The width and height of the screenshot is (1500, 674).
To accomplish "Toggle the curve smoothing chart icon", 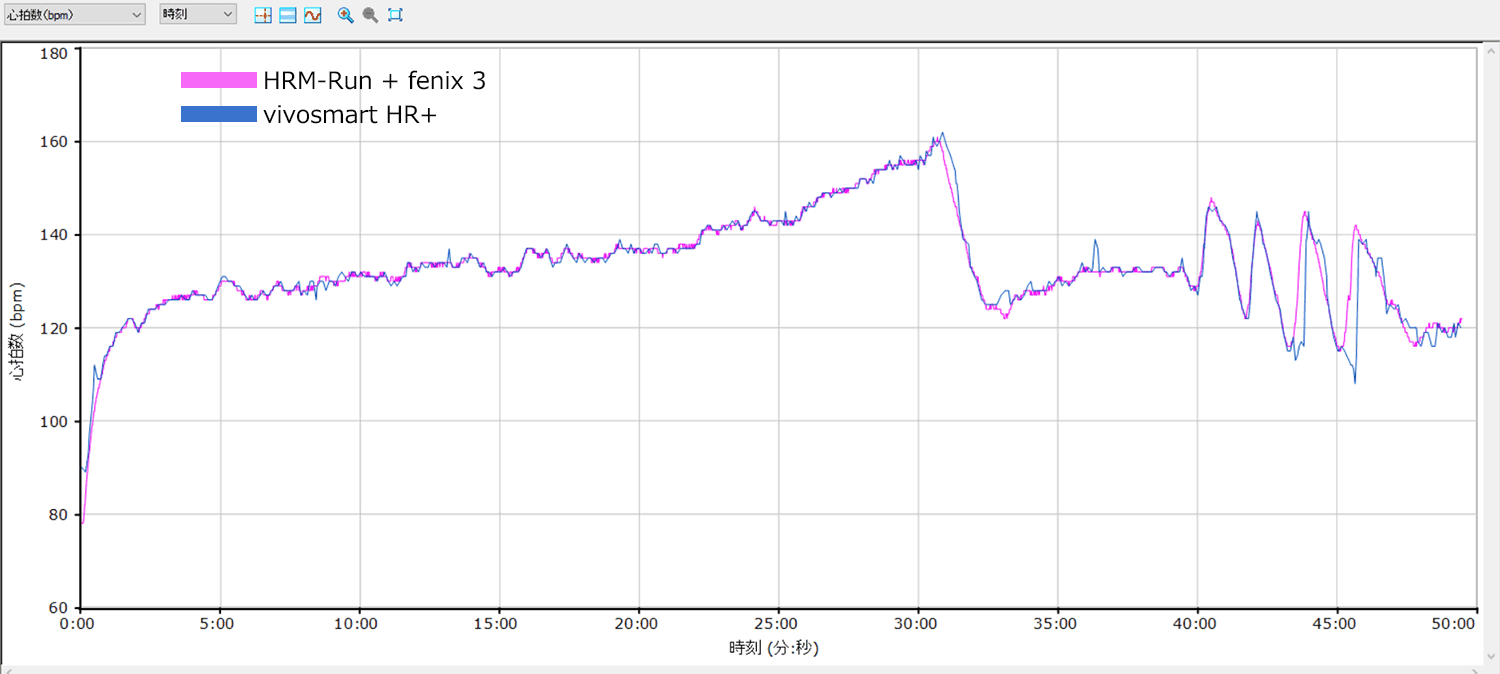I will [313, 15].
